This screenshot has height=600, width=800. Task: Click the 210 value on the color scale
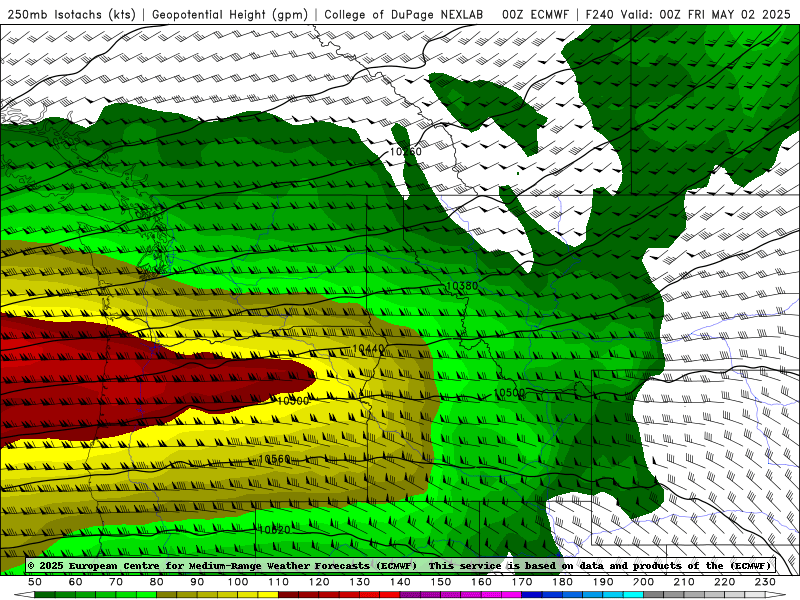pyautogui.click(x=684, y=582)
